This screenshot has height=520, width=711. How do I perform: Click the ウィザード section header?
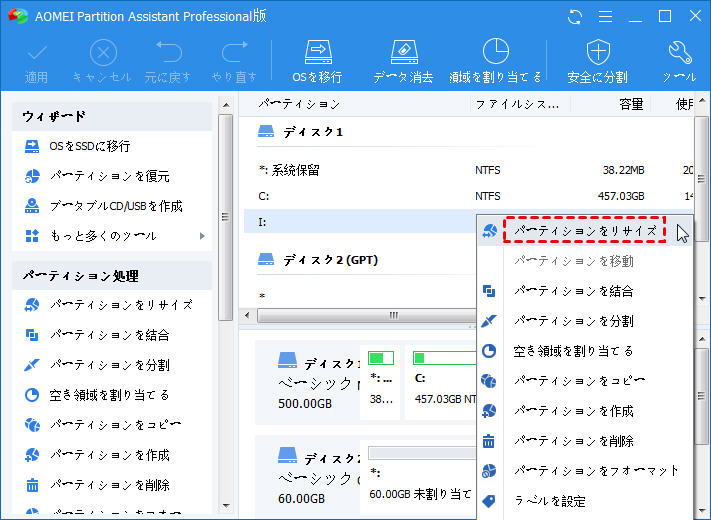click(112, 117)
